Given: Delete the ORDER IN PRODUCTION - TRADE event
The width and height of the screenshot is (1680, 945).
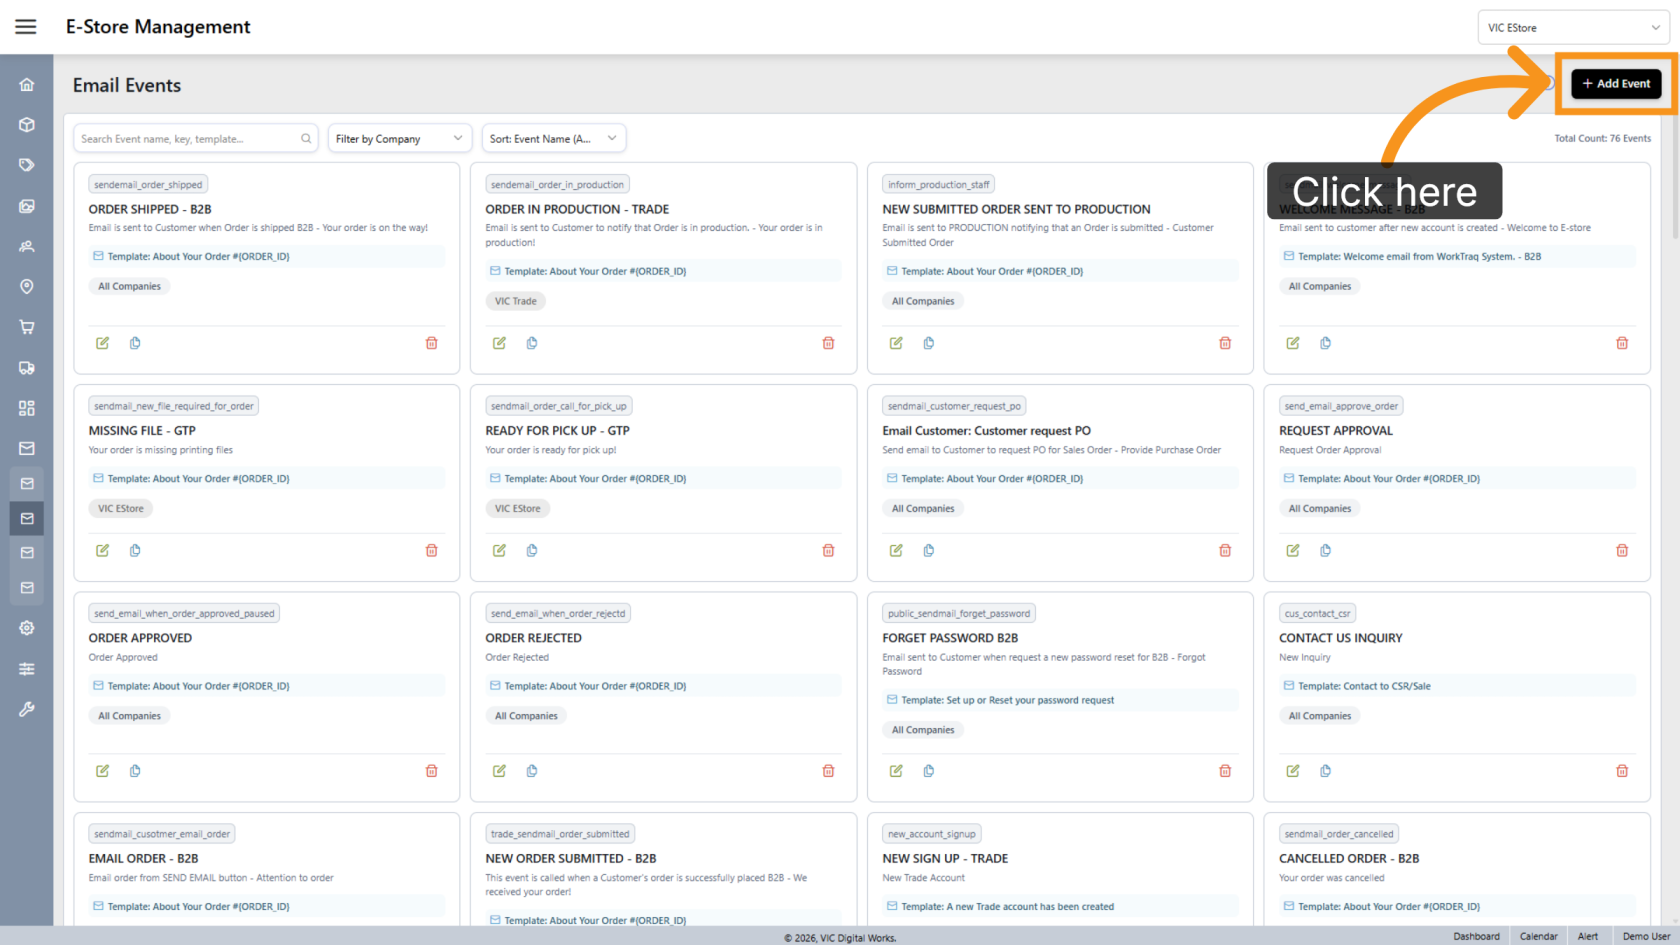Looking at the screenshot, I should click(828, 343).
